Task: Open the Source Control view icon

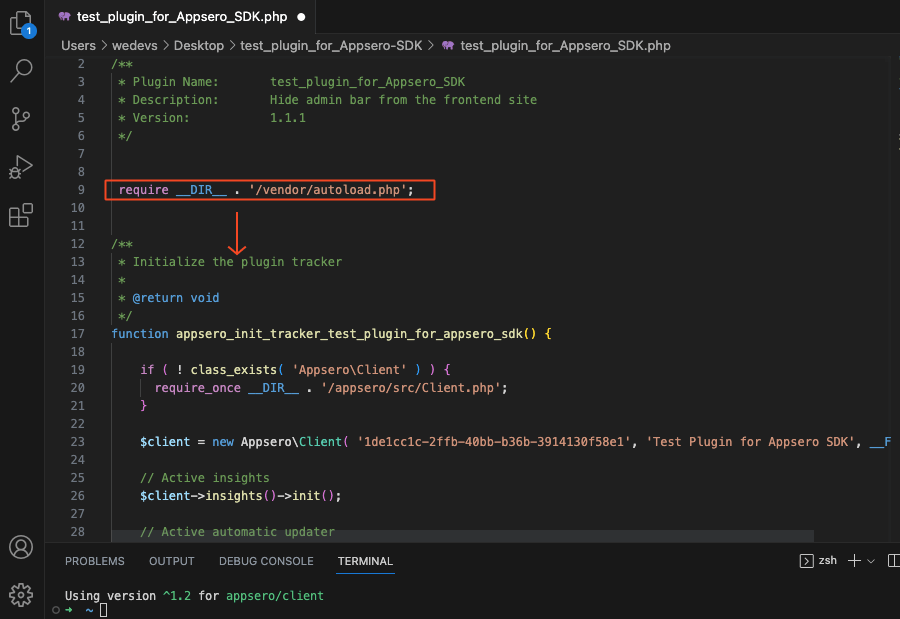Action: (21, 119)
